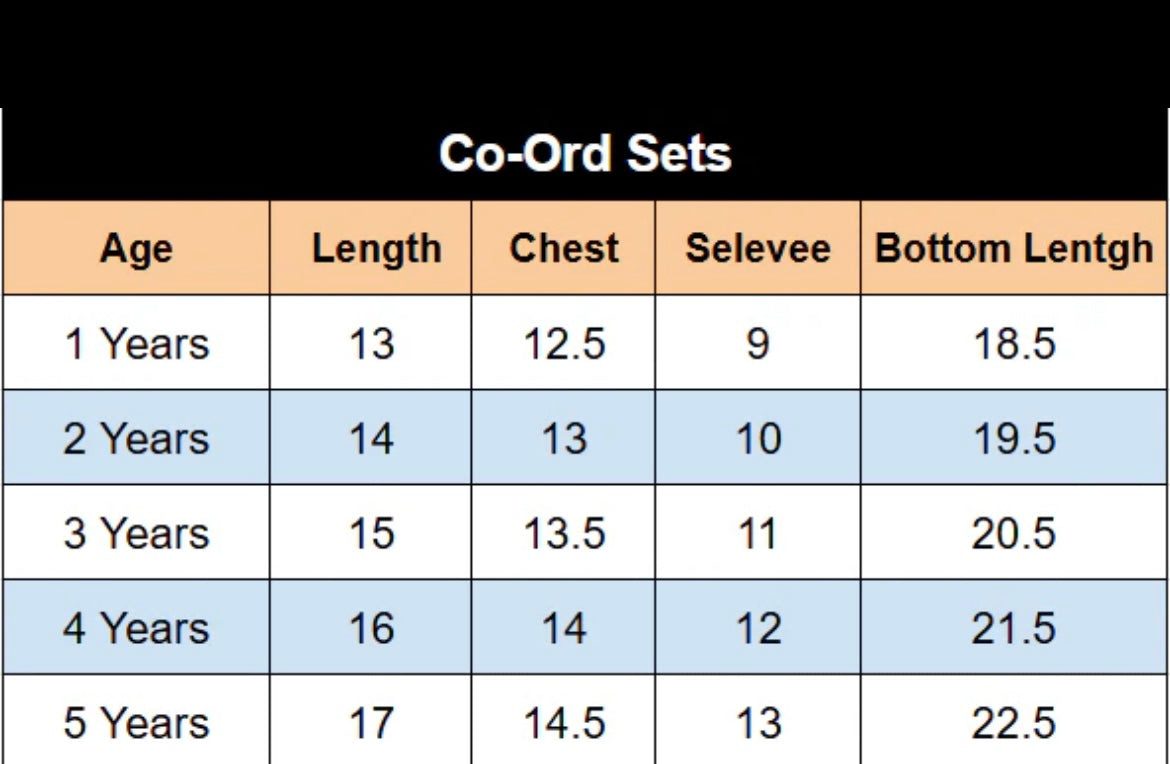This screenshot has height=764, width=1170.
Task: Select the 4 Years row label
Action: coord(136,628)
